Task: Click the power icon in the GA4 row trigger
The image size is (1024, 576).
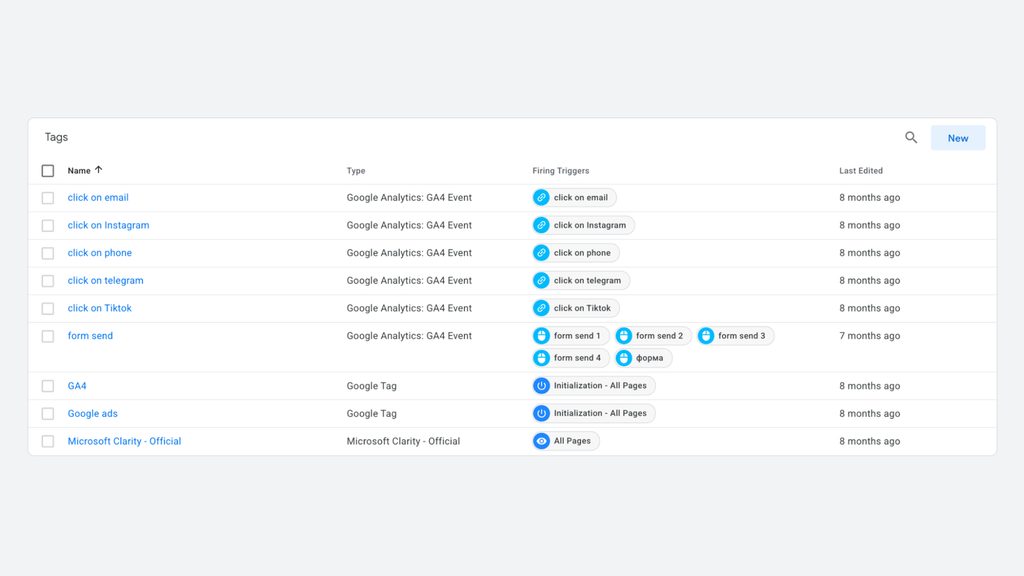Action: click(x=541, y=386)
